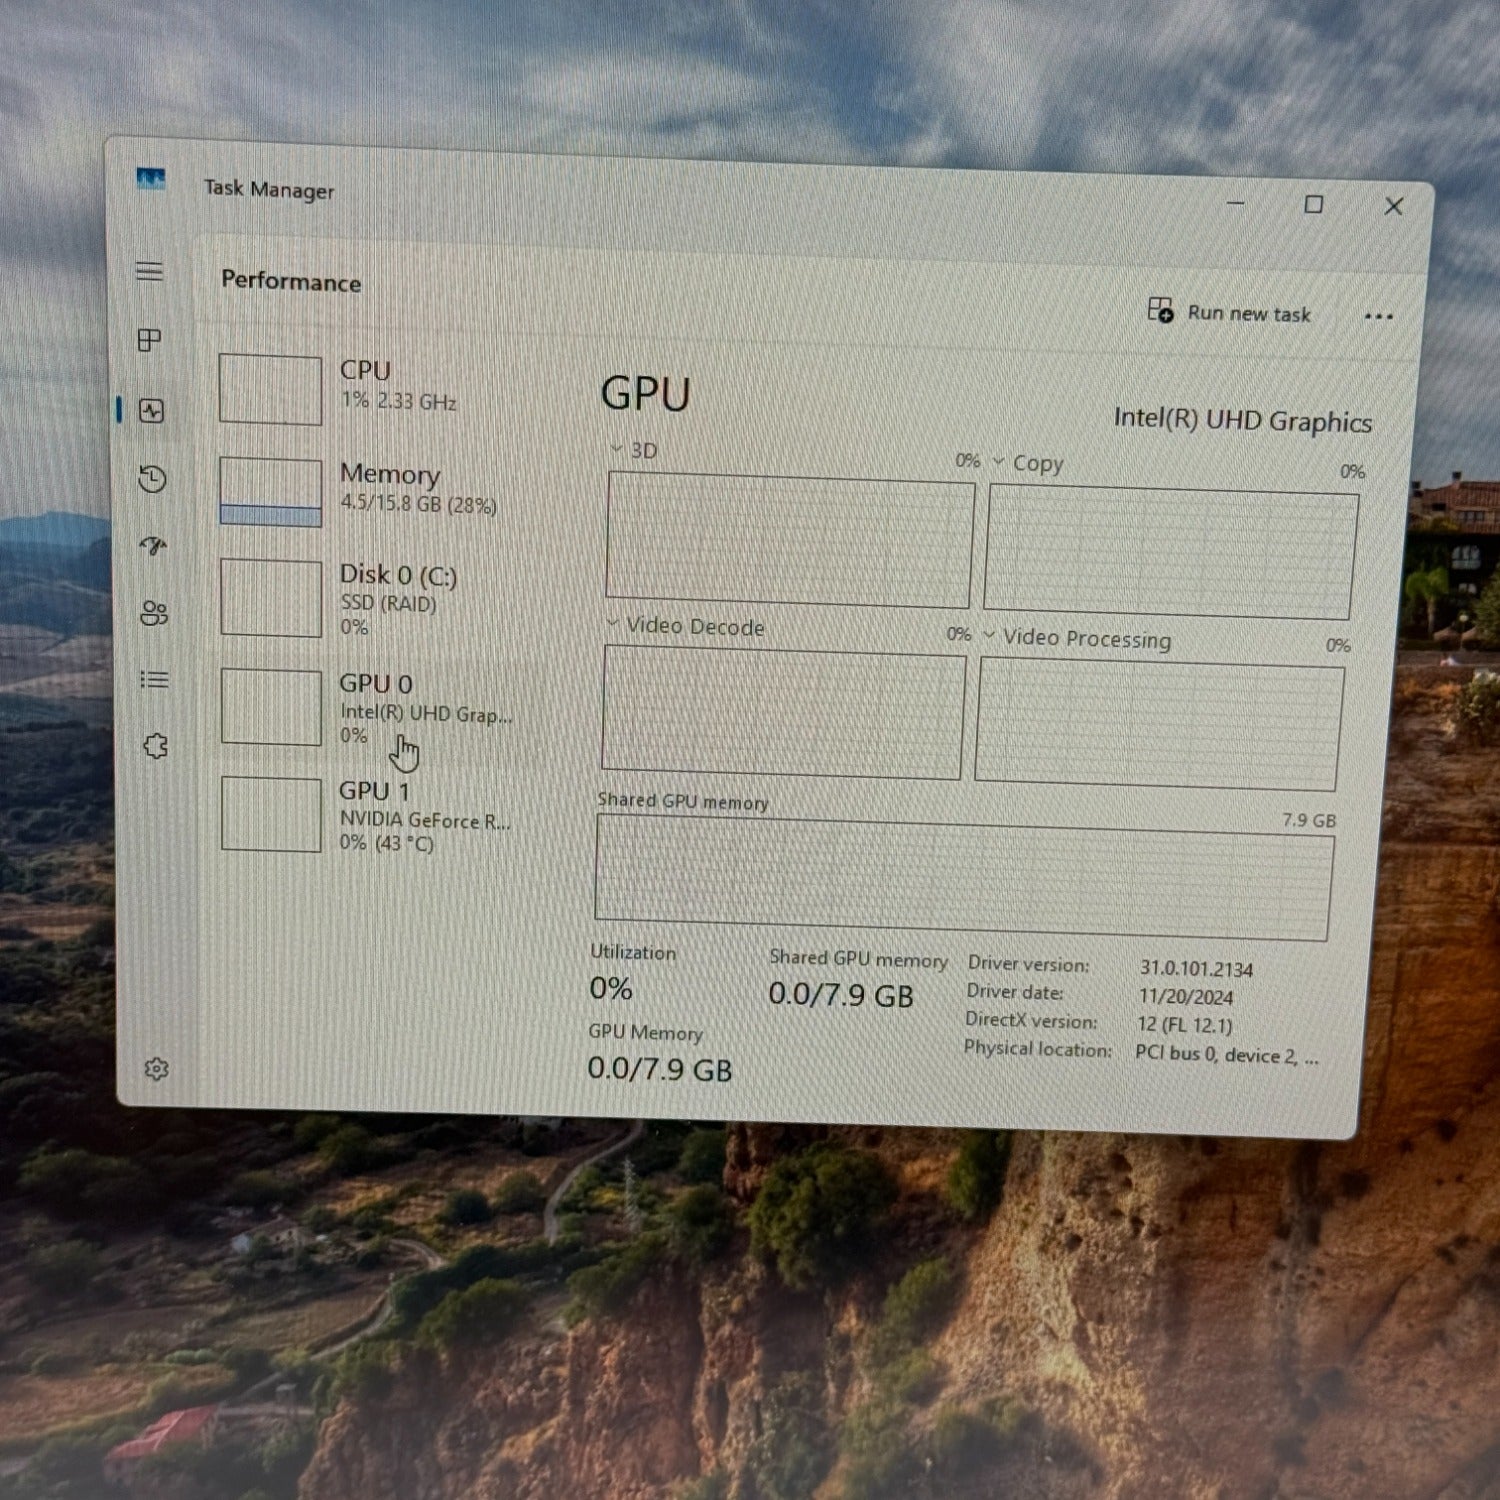This screenshot has width=1500, height=1500.
Task: Open the Processes page icon
Action: (x=149, y=340)
